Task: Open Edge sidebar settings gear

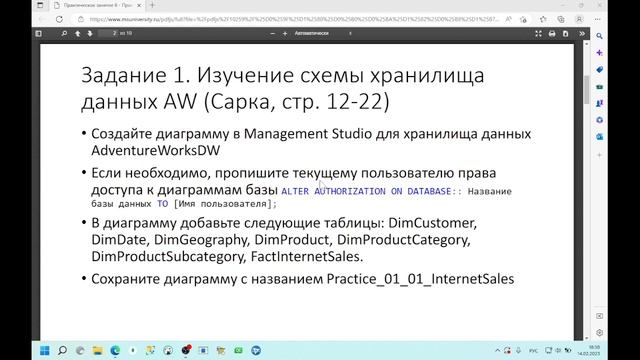Action: (599, 333)
